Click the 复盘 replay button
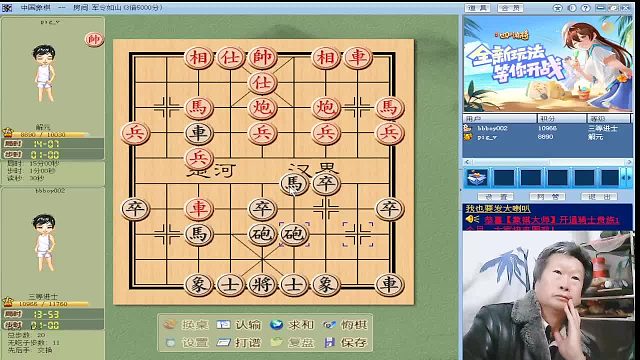 [292, 342]
